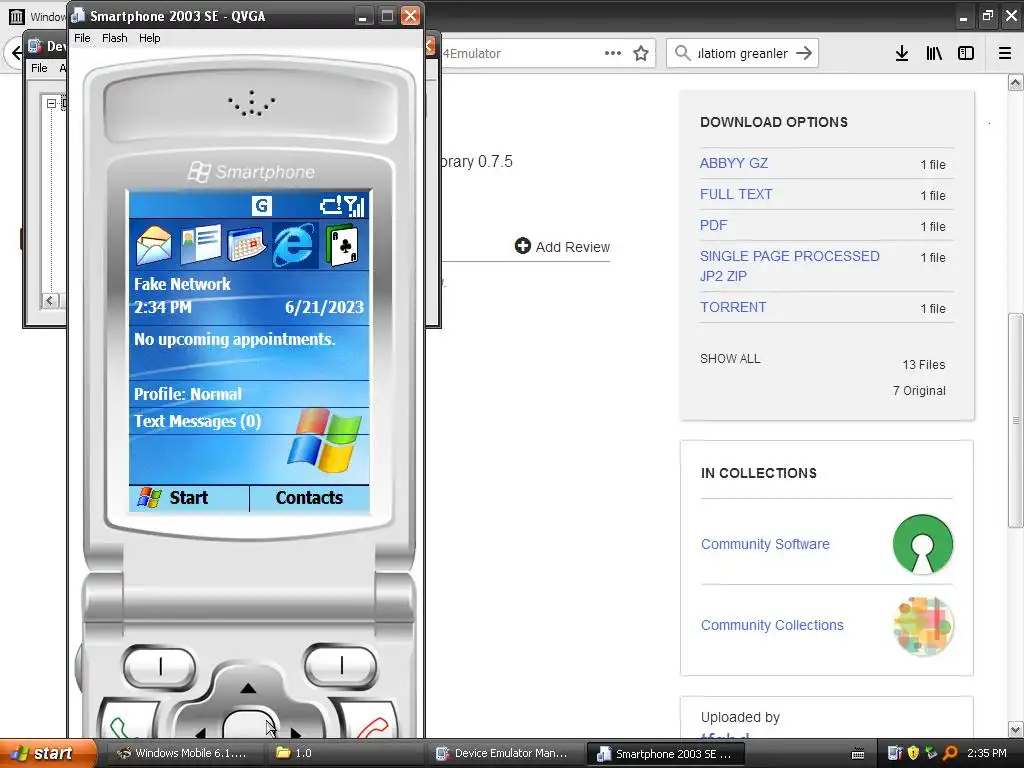Click the d-pad up arrow
This screenshot has height=768, width=1024.
click(x=248, y=688)
